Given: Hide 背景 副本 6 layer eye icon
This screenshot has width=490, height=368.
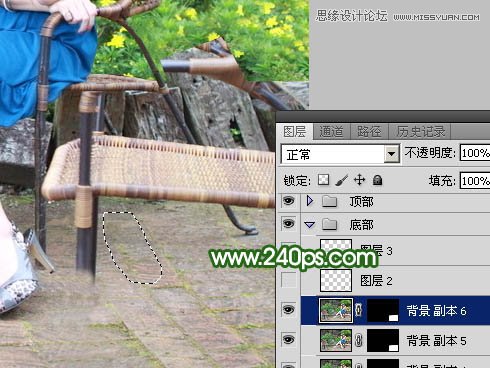Looking at the screenshot, I should (289, 310).
